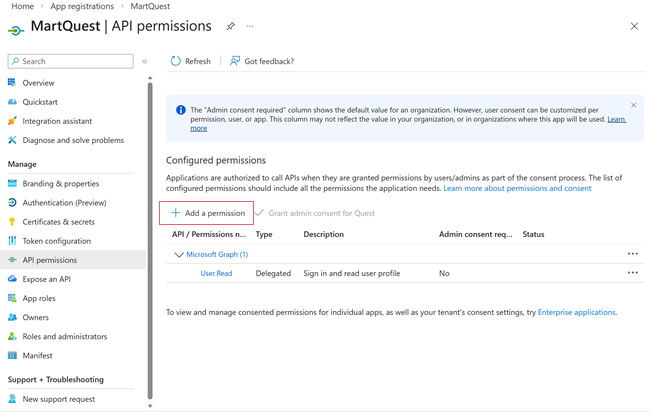
Task: Go to App registrations breadcrumb
Action: tap(82, 6)
